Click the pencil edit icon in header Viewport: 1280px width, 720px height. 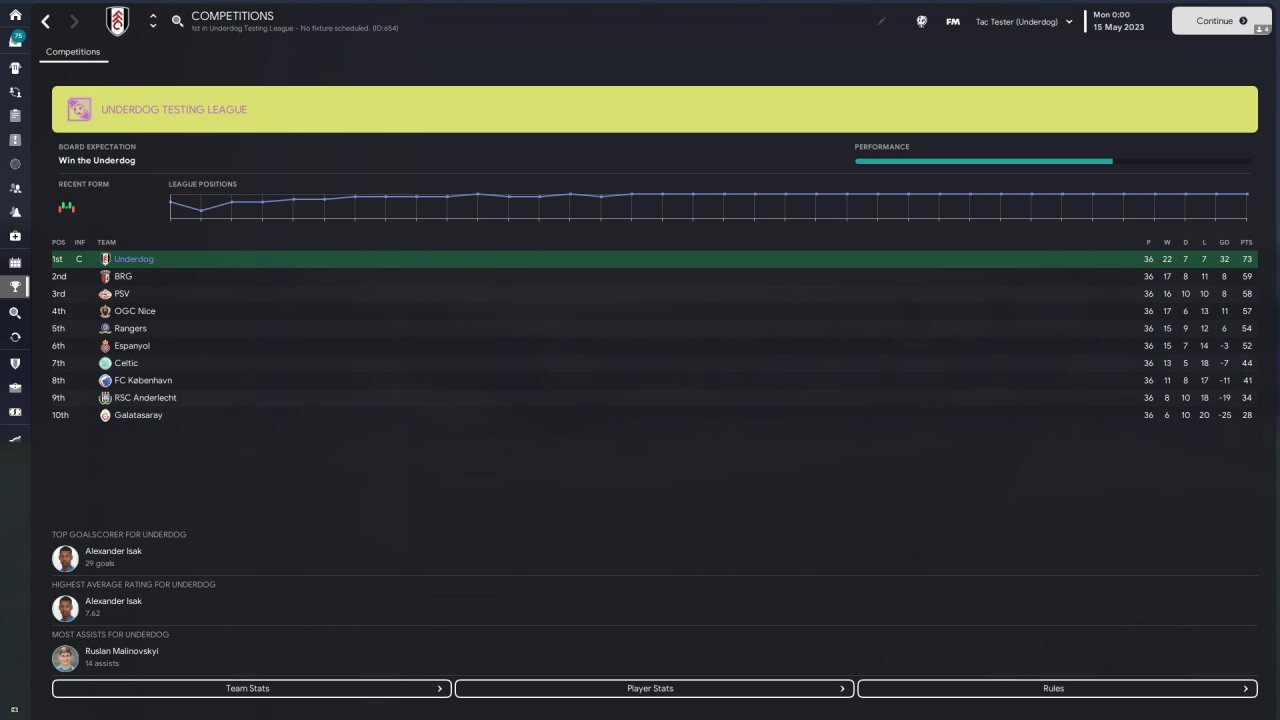pyautogui.click(x=881, y=21)
